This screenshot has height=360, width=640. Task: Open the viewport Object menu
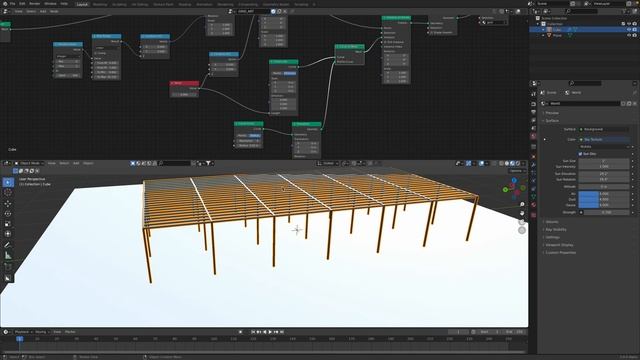click(x=88, y=163)
